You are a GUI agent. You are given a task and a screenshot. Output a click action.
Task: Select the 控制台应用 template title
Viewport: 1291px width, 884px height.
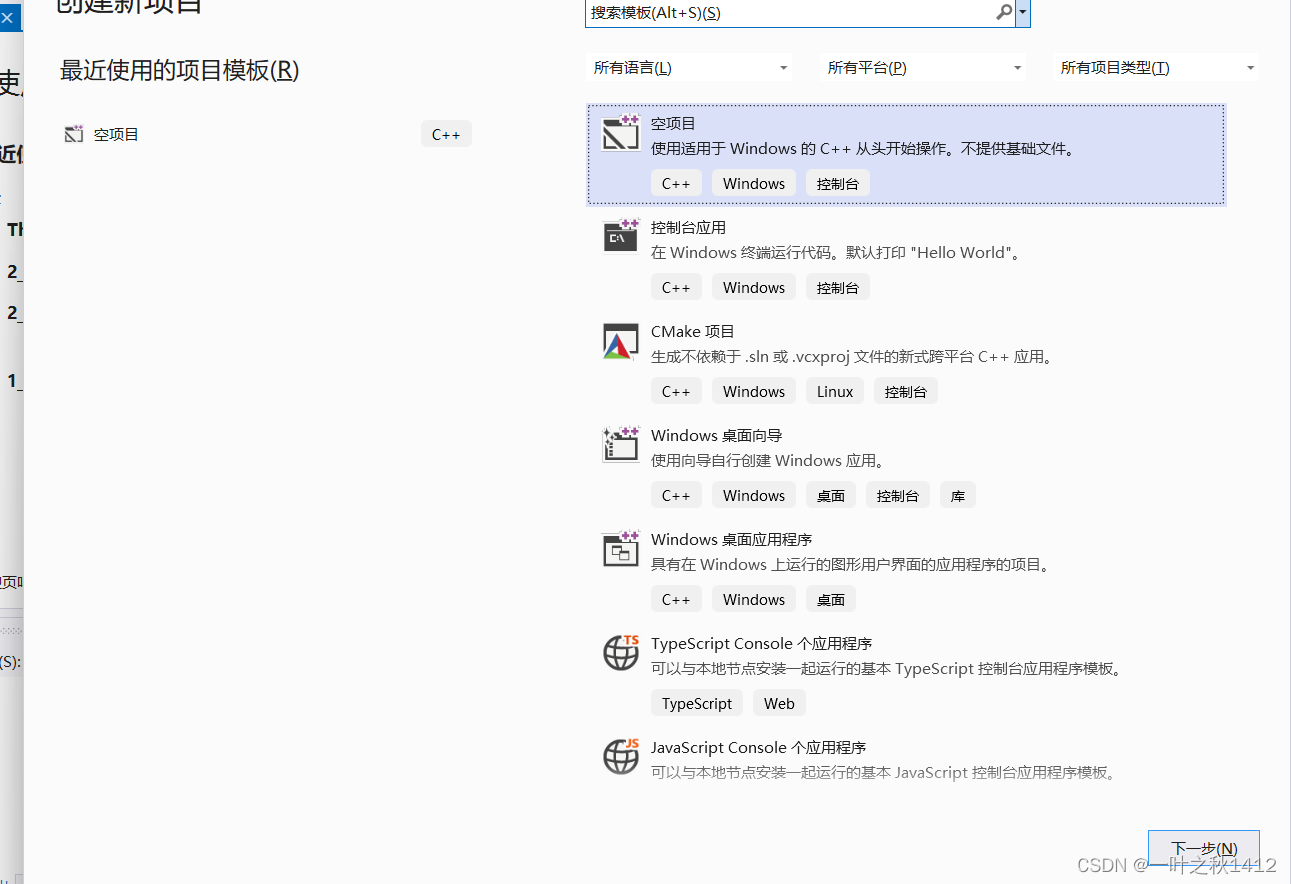tap(688, 228)
